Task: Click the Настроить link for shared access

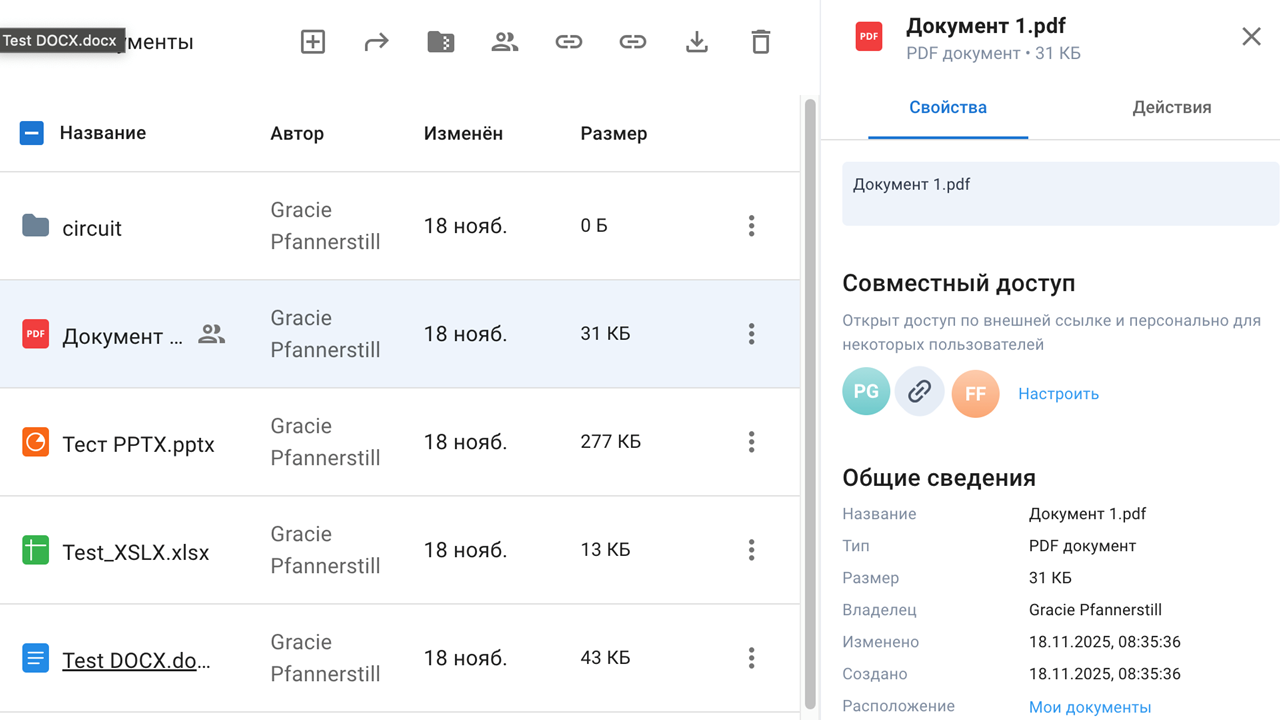Action: pos(1058,393)
